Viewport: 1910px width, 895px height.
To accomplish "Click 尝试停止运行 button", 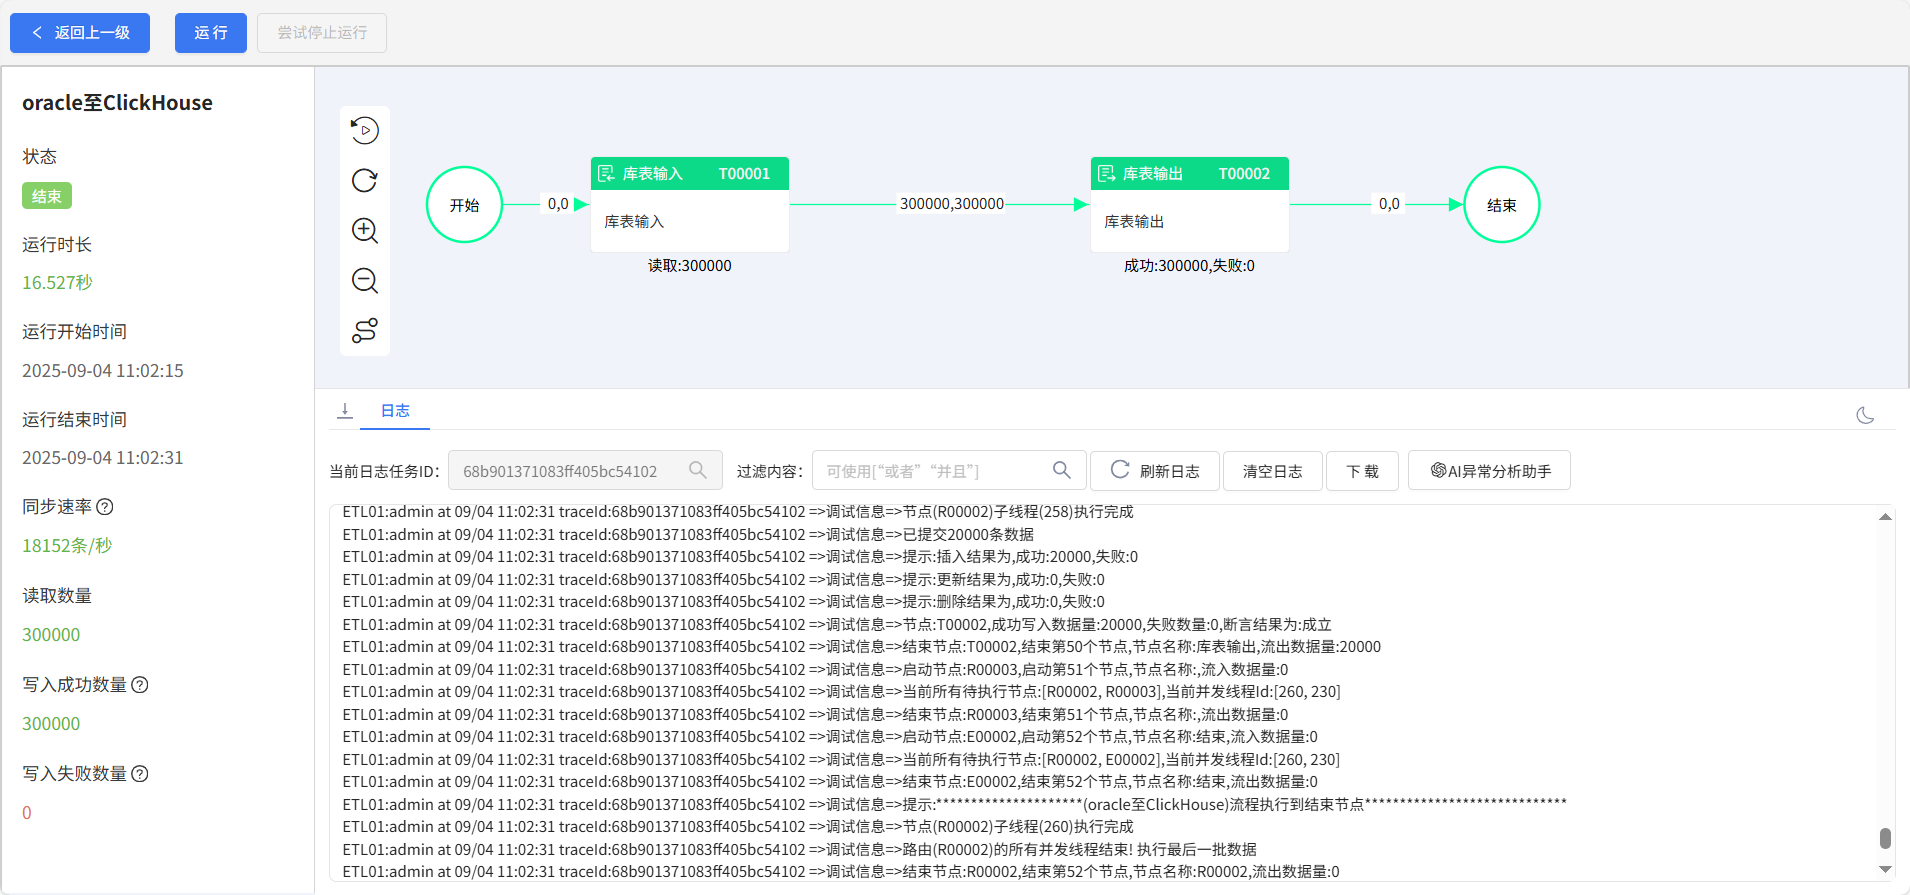I will (x=322, y=33).
